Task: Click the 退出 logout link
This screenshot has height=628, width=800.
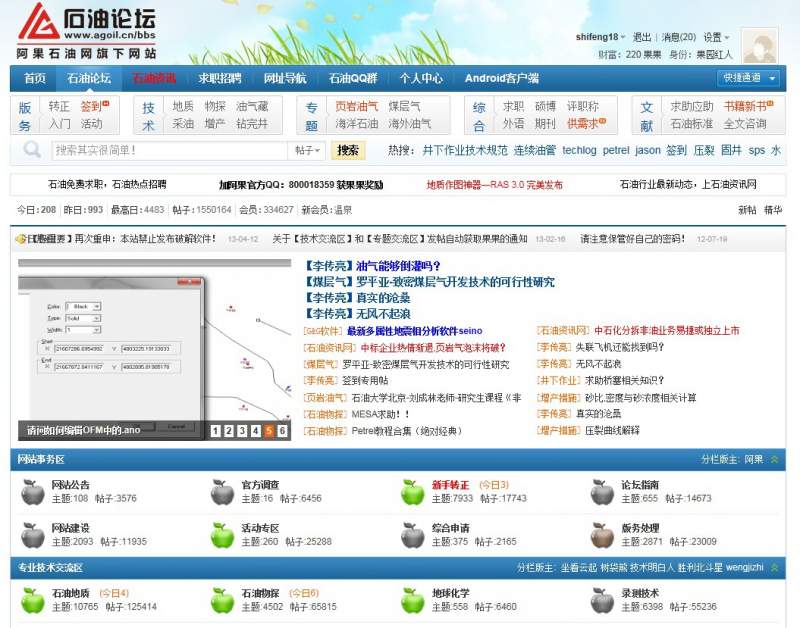Action: click(x=642, y=37)
